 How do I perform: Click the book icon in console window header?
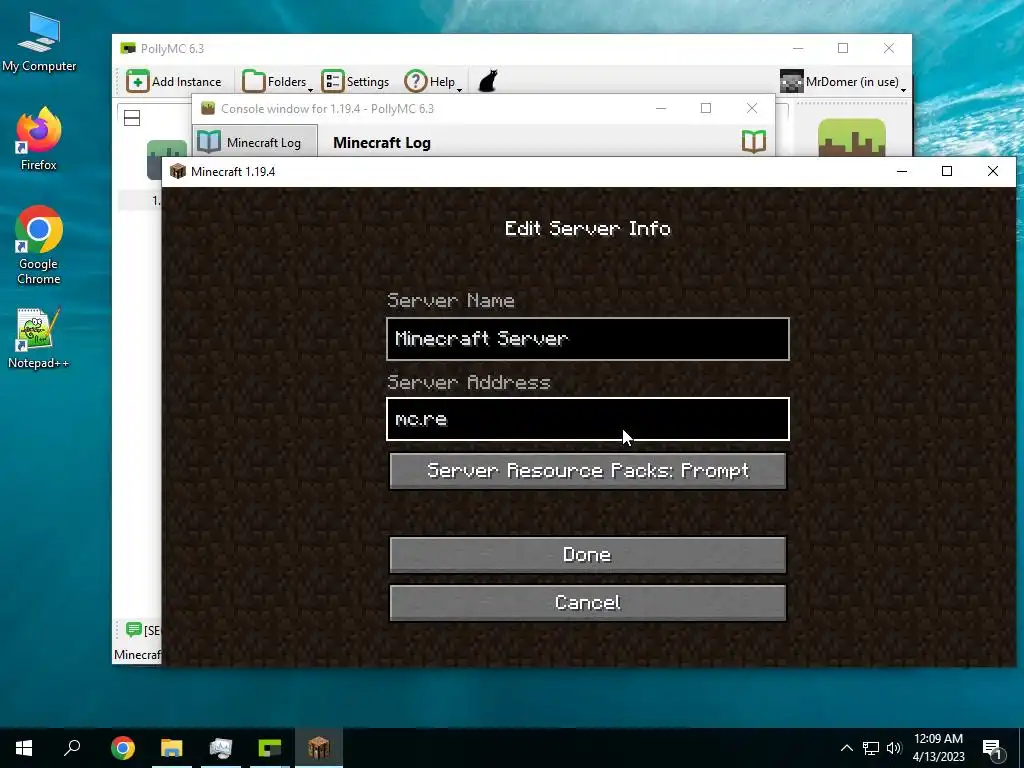tap(754, 142)
